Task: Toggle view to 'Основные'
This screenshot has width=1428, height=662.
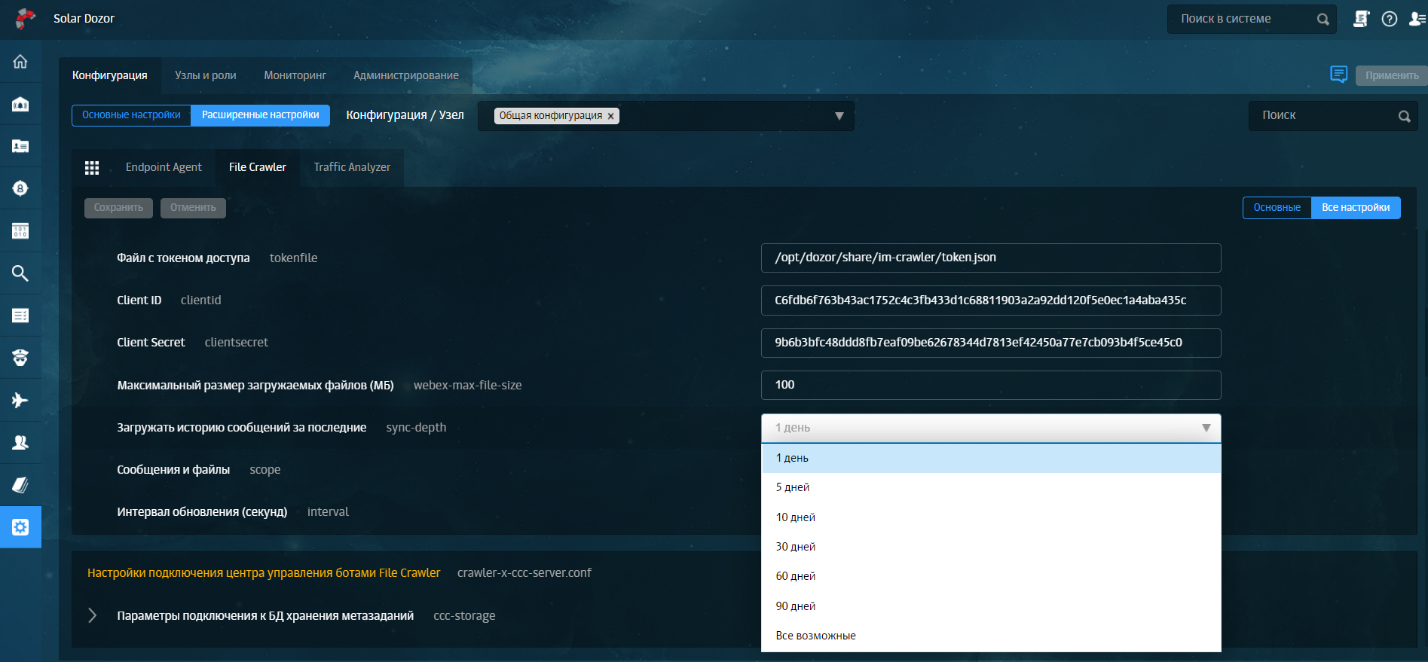Action: pyautogui.click(x=1277, y=208)
